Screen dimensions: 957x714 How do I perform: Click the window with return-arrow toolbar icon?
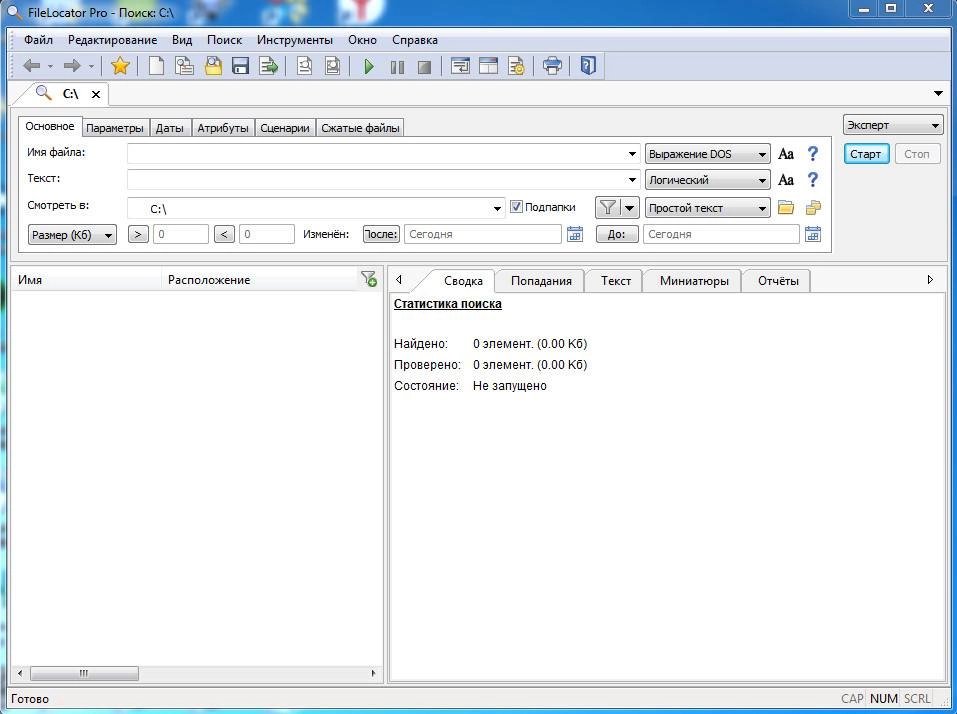(x=460, y=66)
